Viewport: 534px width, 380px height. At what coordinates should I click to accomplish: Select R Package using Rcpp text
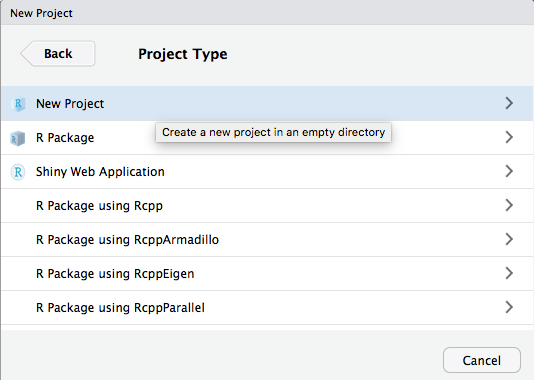pyautogui.click(x=99, y=206)
